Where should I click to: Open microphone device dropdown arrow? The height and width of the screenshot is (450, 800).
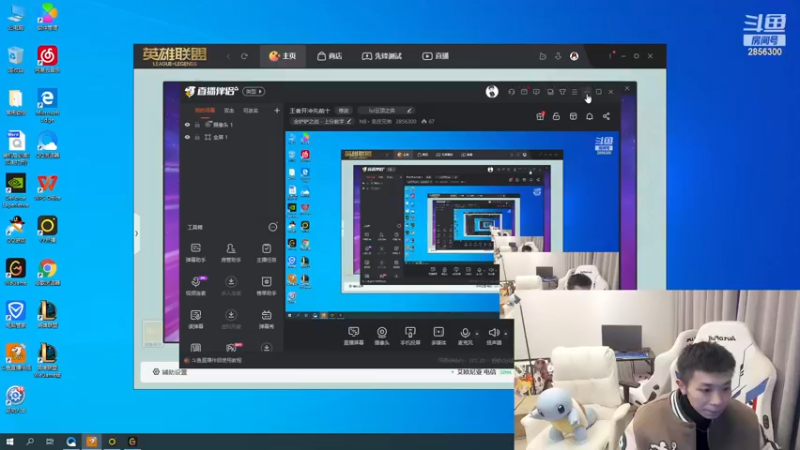pos(477,334)
